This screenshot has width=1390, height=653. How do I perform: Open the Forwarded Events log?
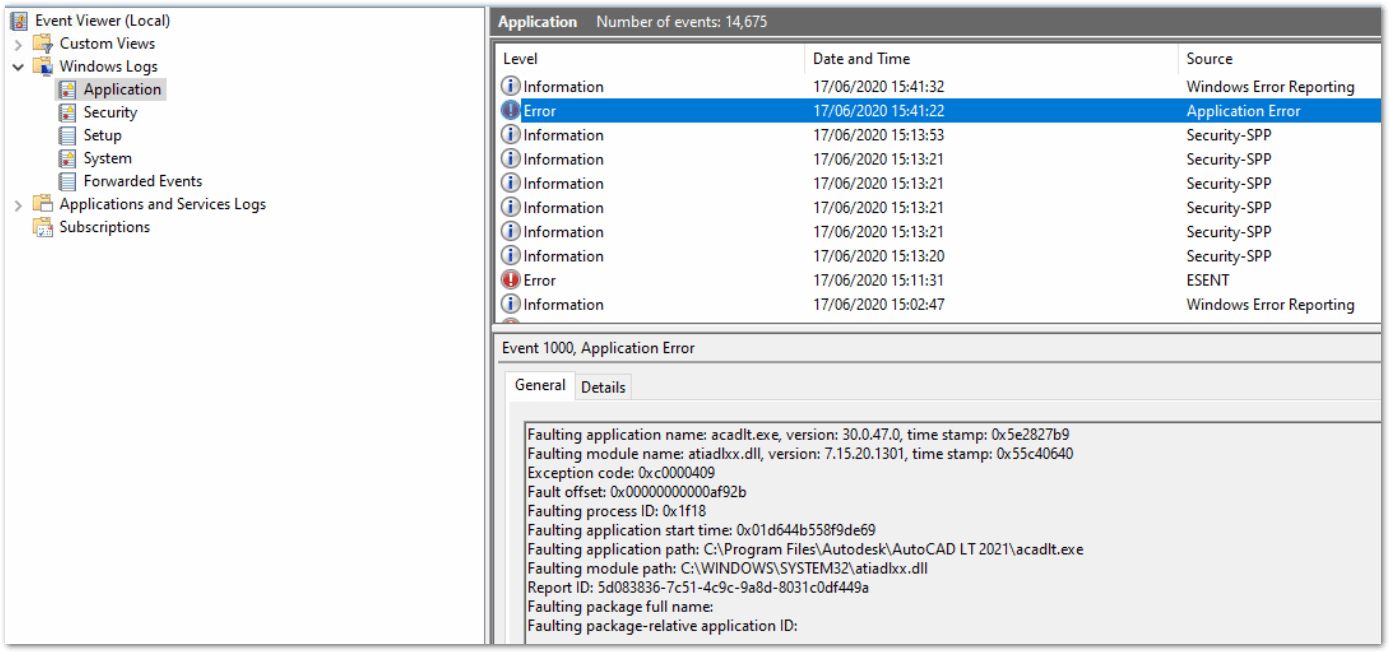[x=140, y=181]
